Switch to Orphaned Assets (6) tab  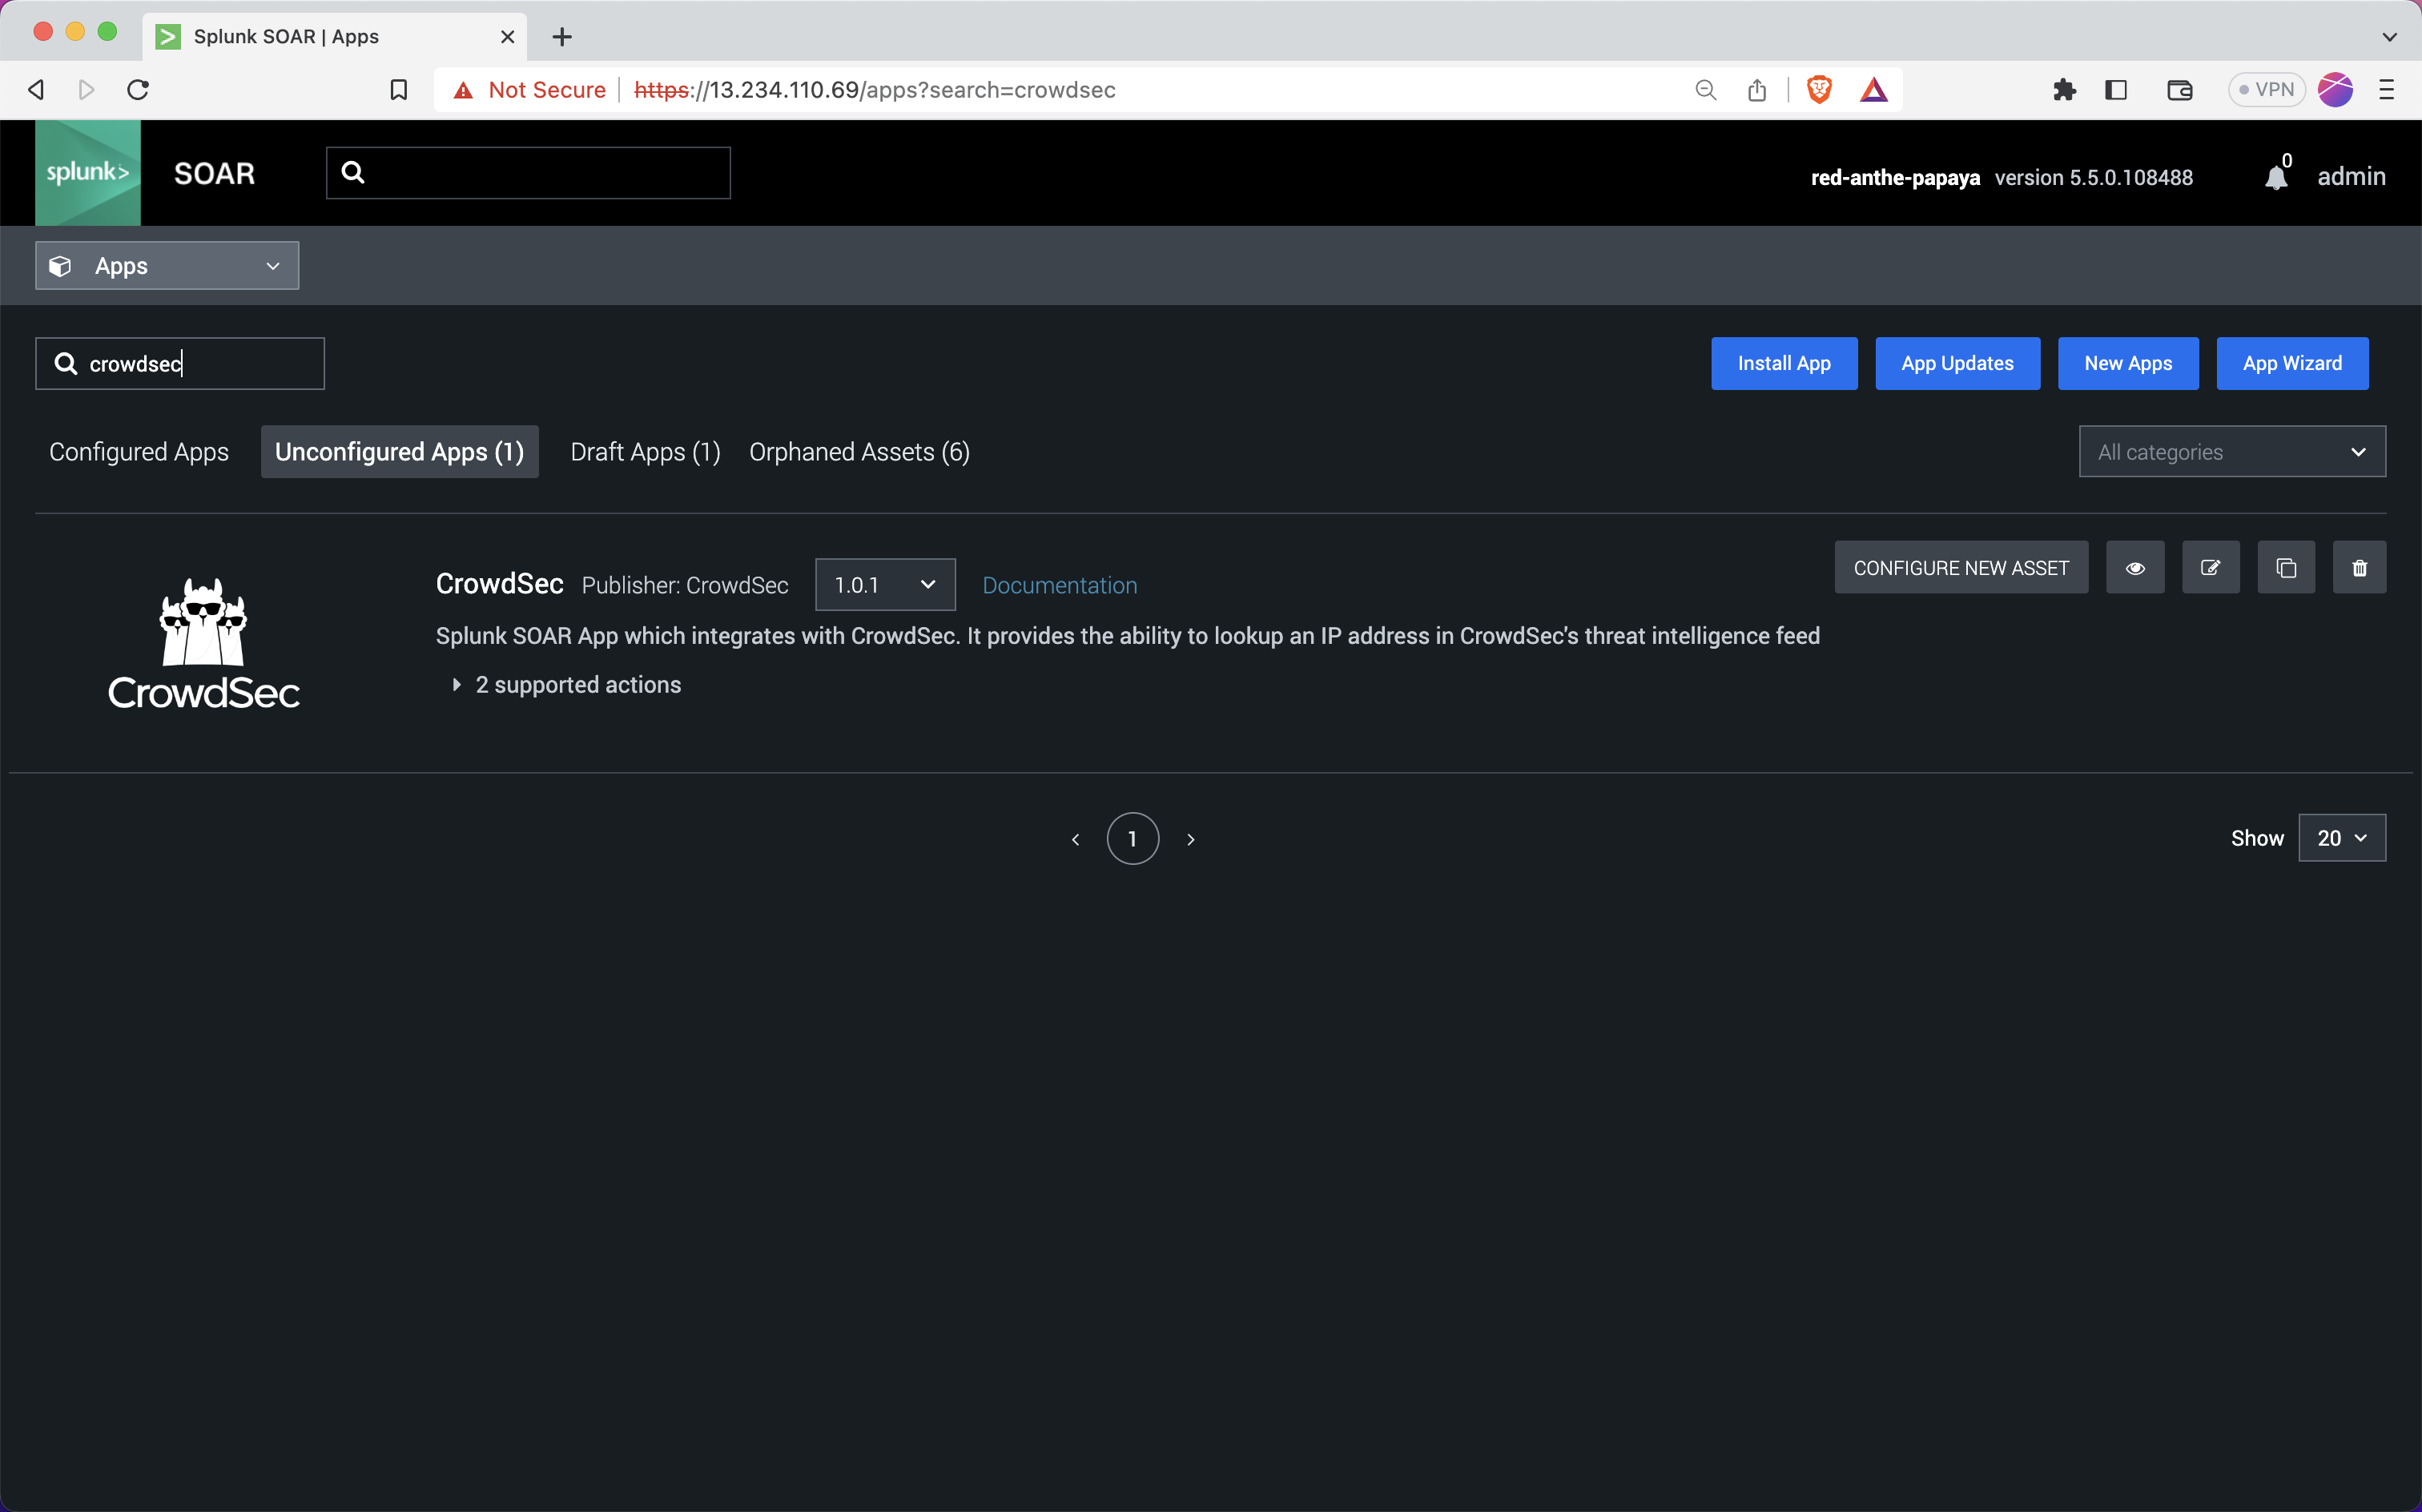[859, 452]
